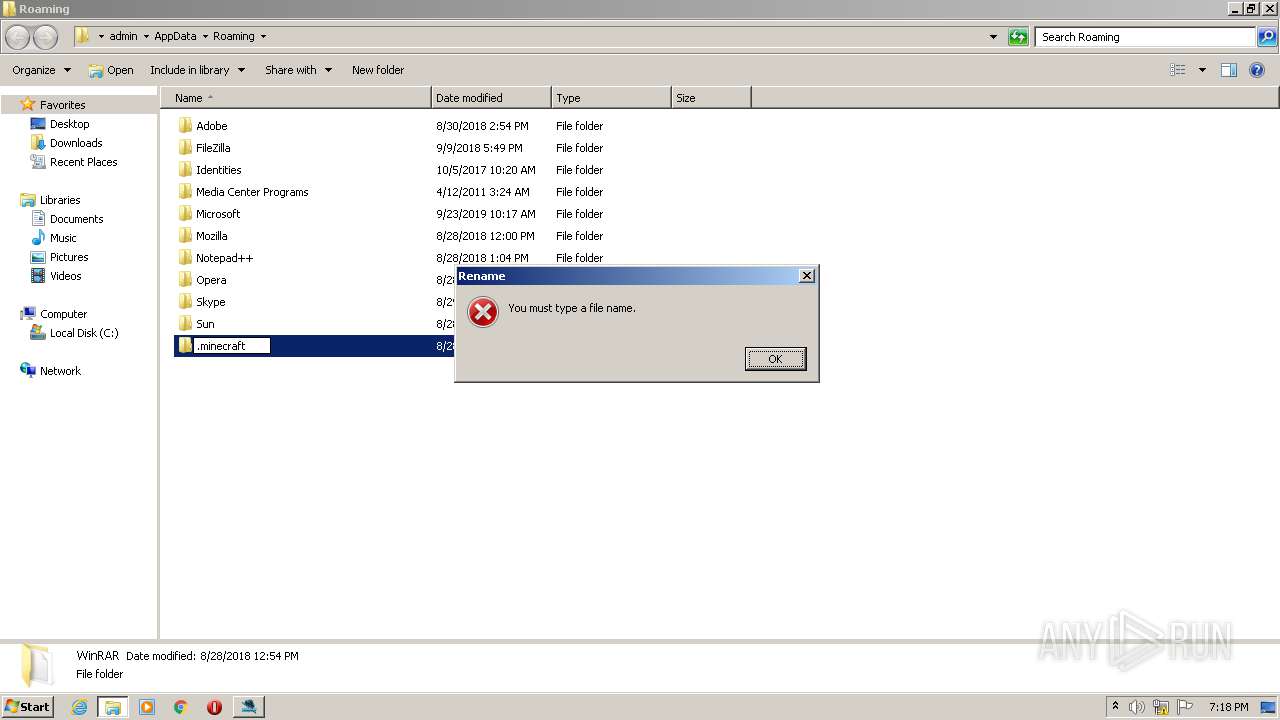Click the Open toolbar button

coord(111,70)
